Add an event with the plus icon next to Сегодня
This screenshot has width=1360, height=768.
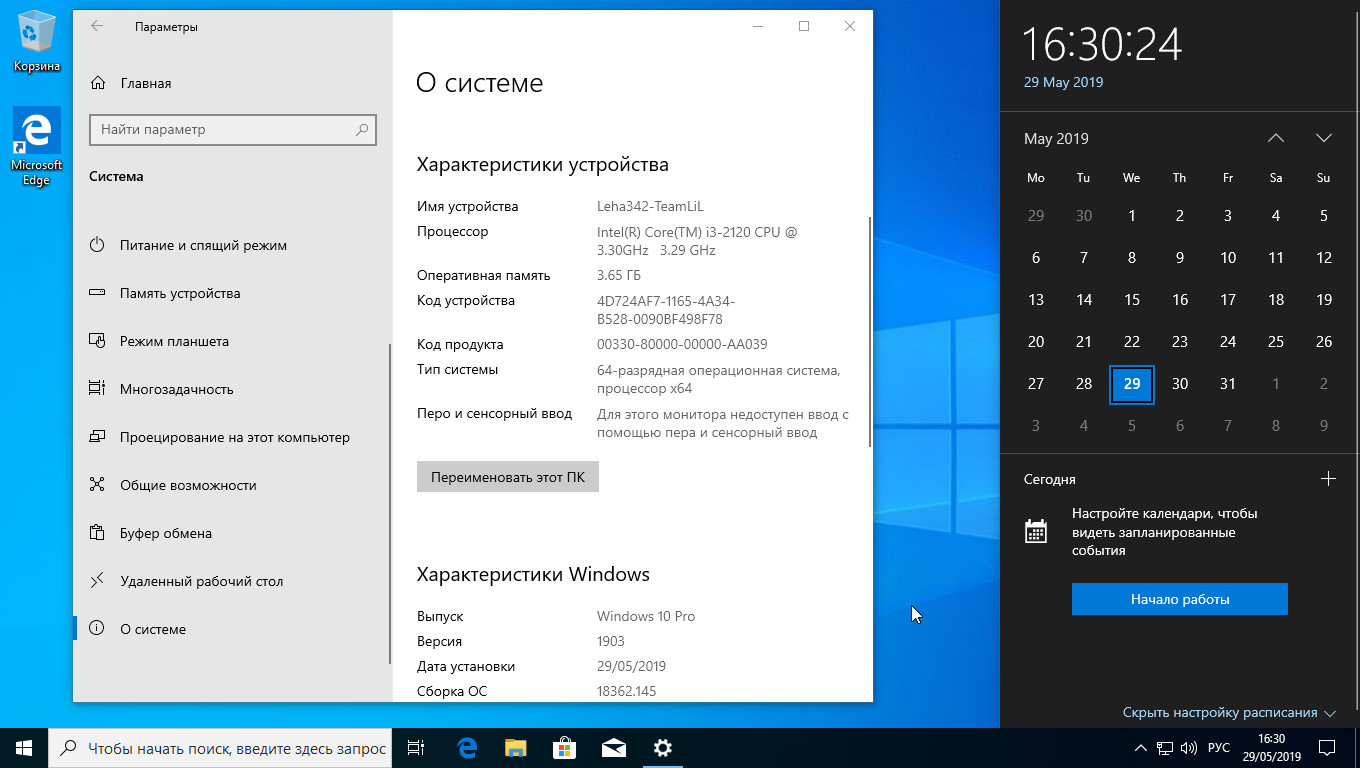click(1328, 479)
